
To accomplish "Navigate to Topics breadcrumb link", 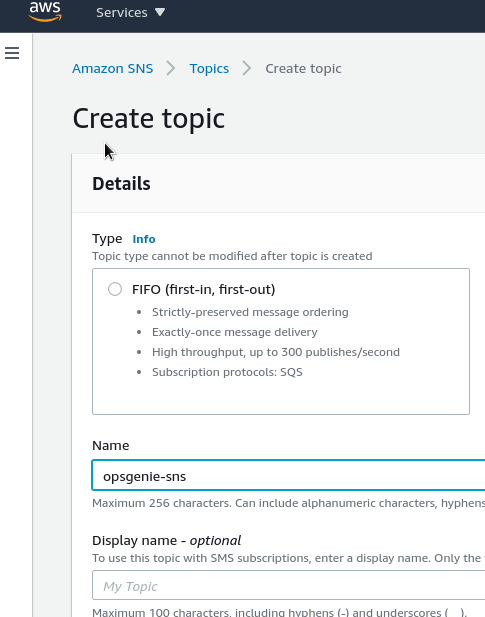I will 209,68.
